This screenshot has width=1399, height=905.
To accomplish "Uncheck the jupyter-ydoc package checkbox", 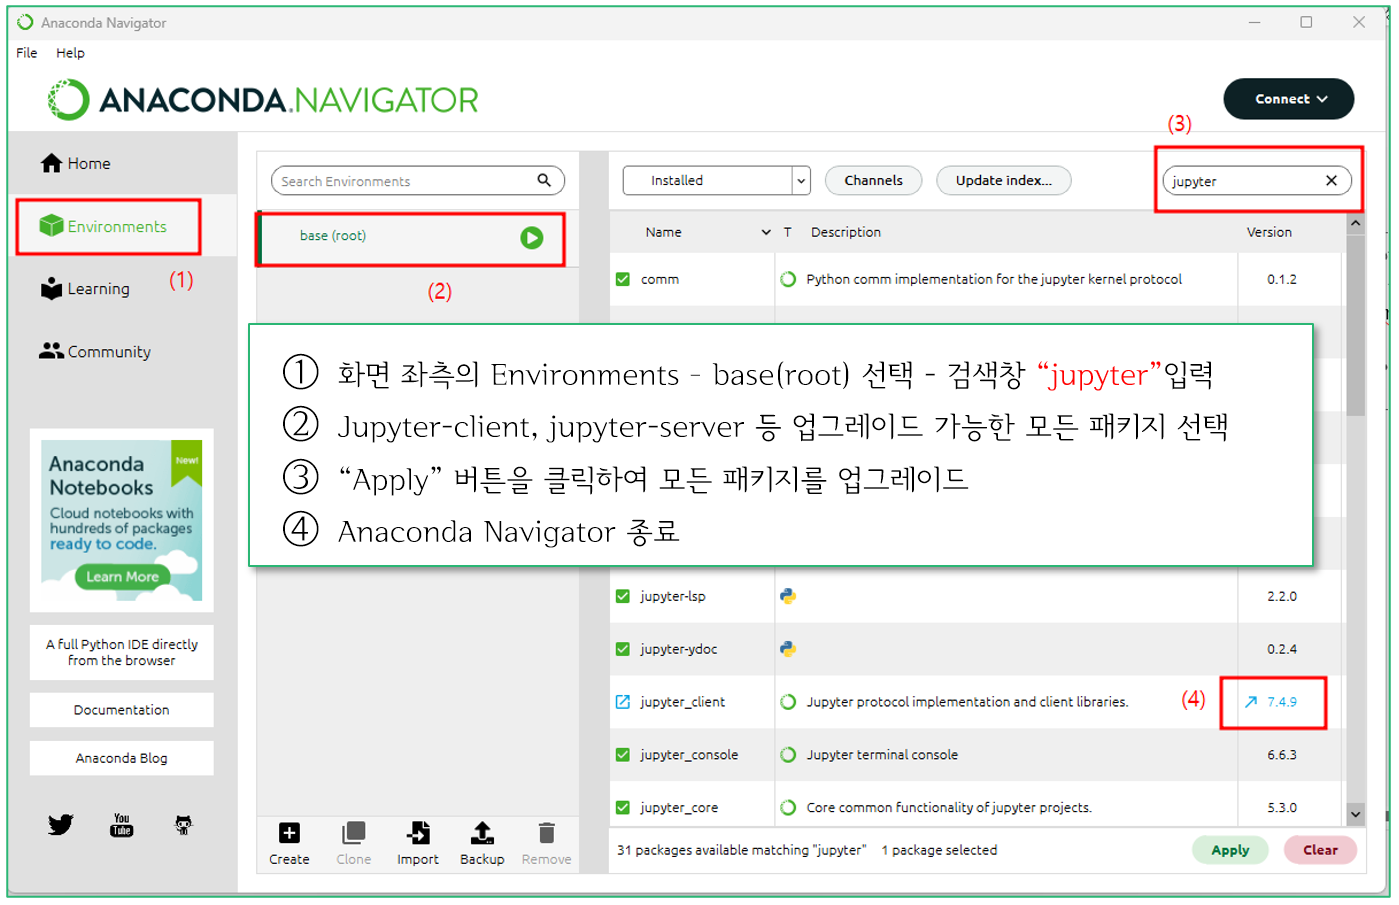I will click(623, 649).
